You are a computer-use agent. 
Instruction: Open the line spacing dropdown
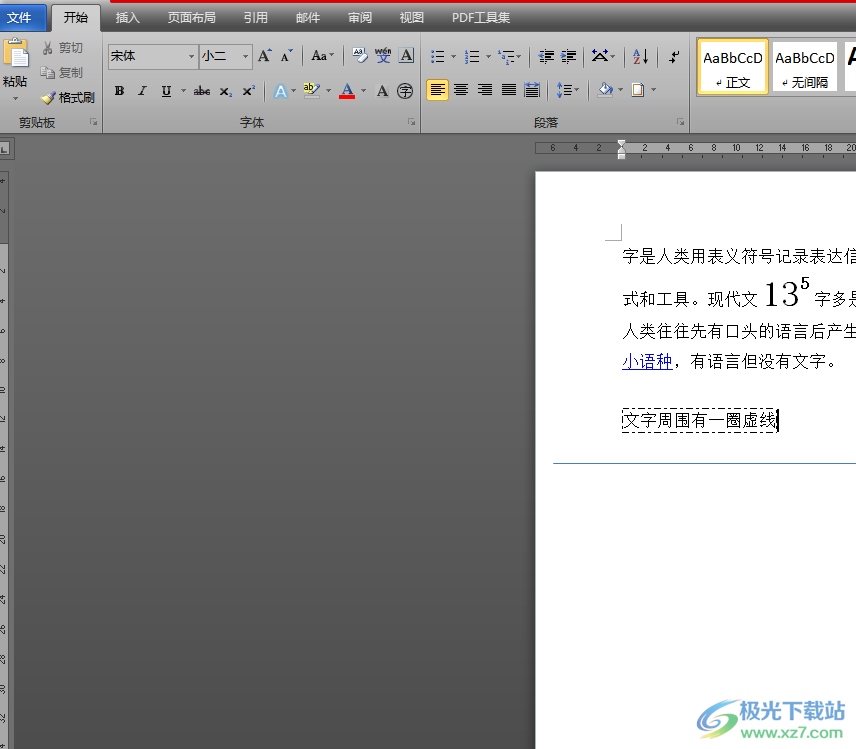[568, 90]
